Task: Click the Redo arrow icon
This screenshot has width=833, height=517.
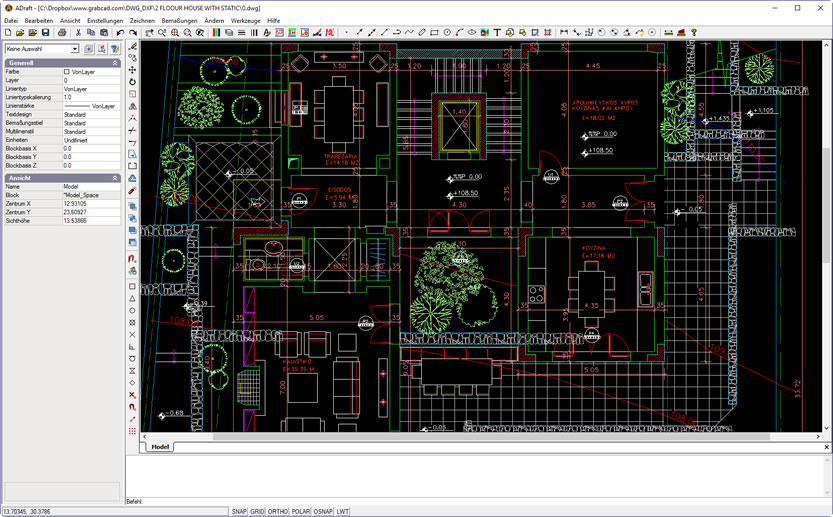Action: click(133, 33)
